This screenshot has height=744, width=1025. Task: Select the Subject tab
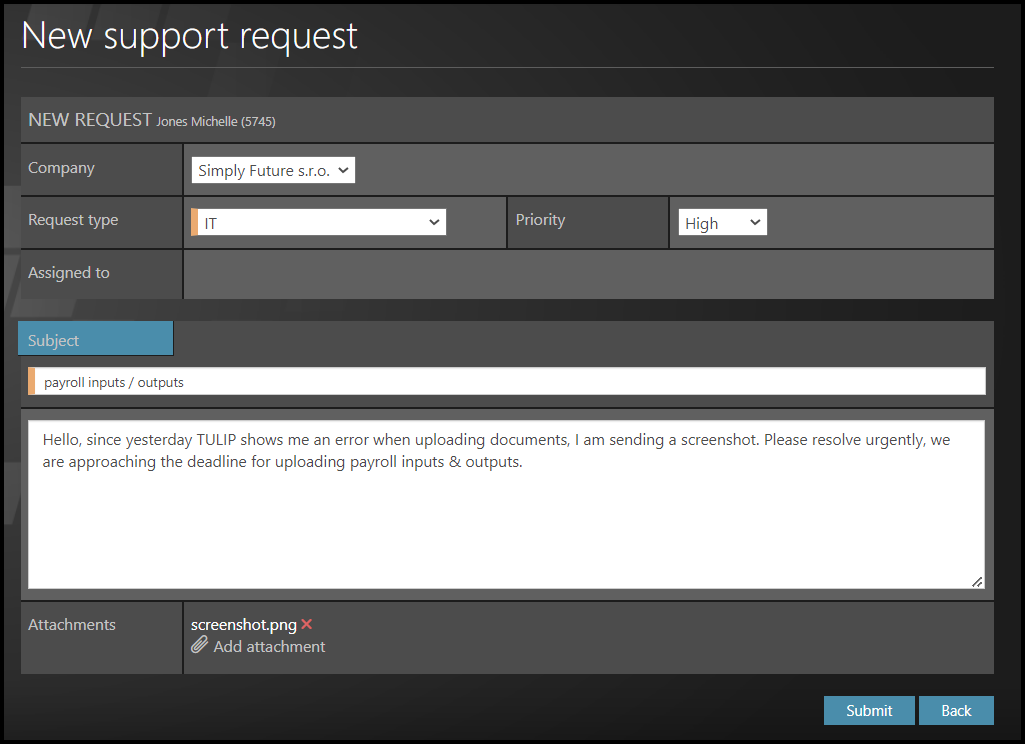pos(96,340)
